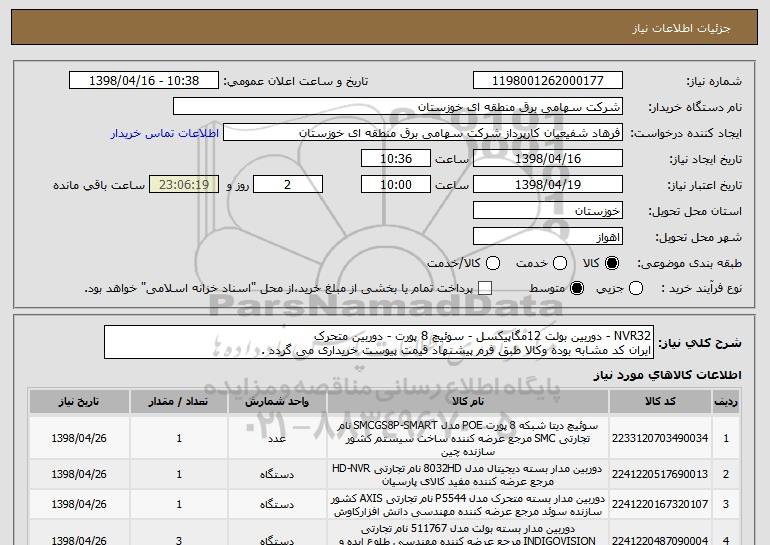Tick the اسناد خزانه اسلامی payment checkbox

pyautogui.click(x=485, y=288)
